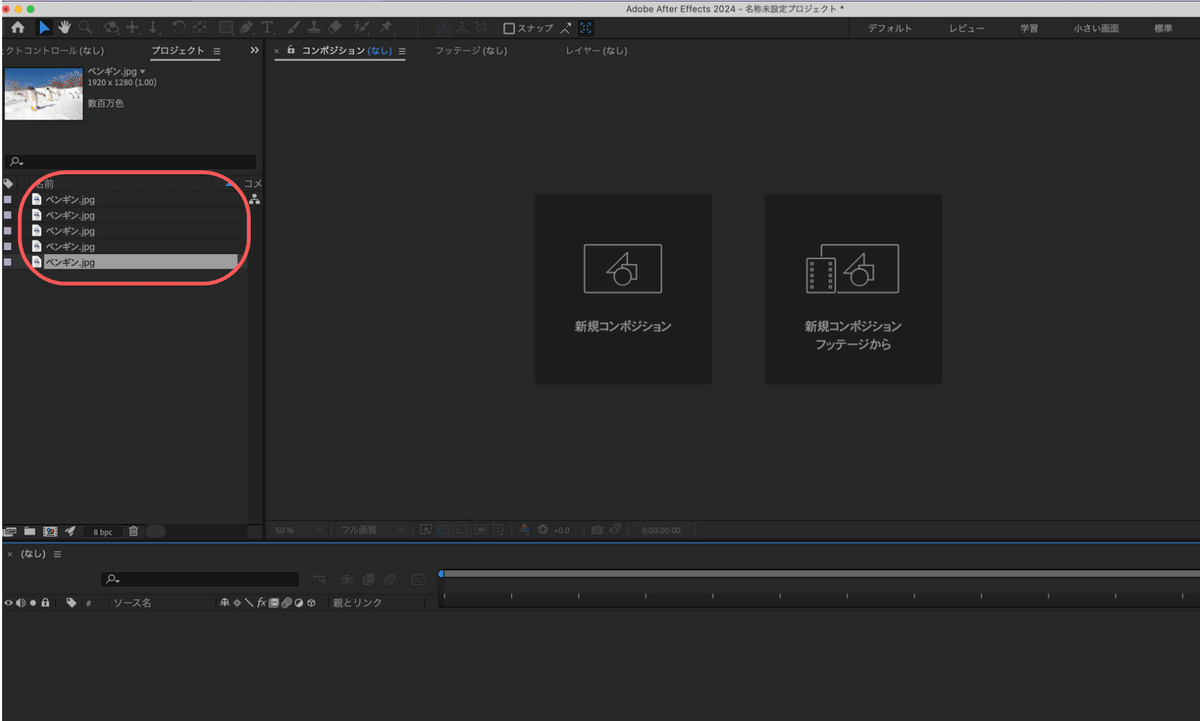The width and height of the screenshot is (1200, 721).
Task: Switch to the 学習 workspace
Action: (x=1028, y=29)
